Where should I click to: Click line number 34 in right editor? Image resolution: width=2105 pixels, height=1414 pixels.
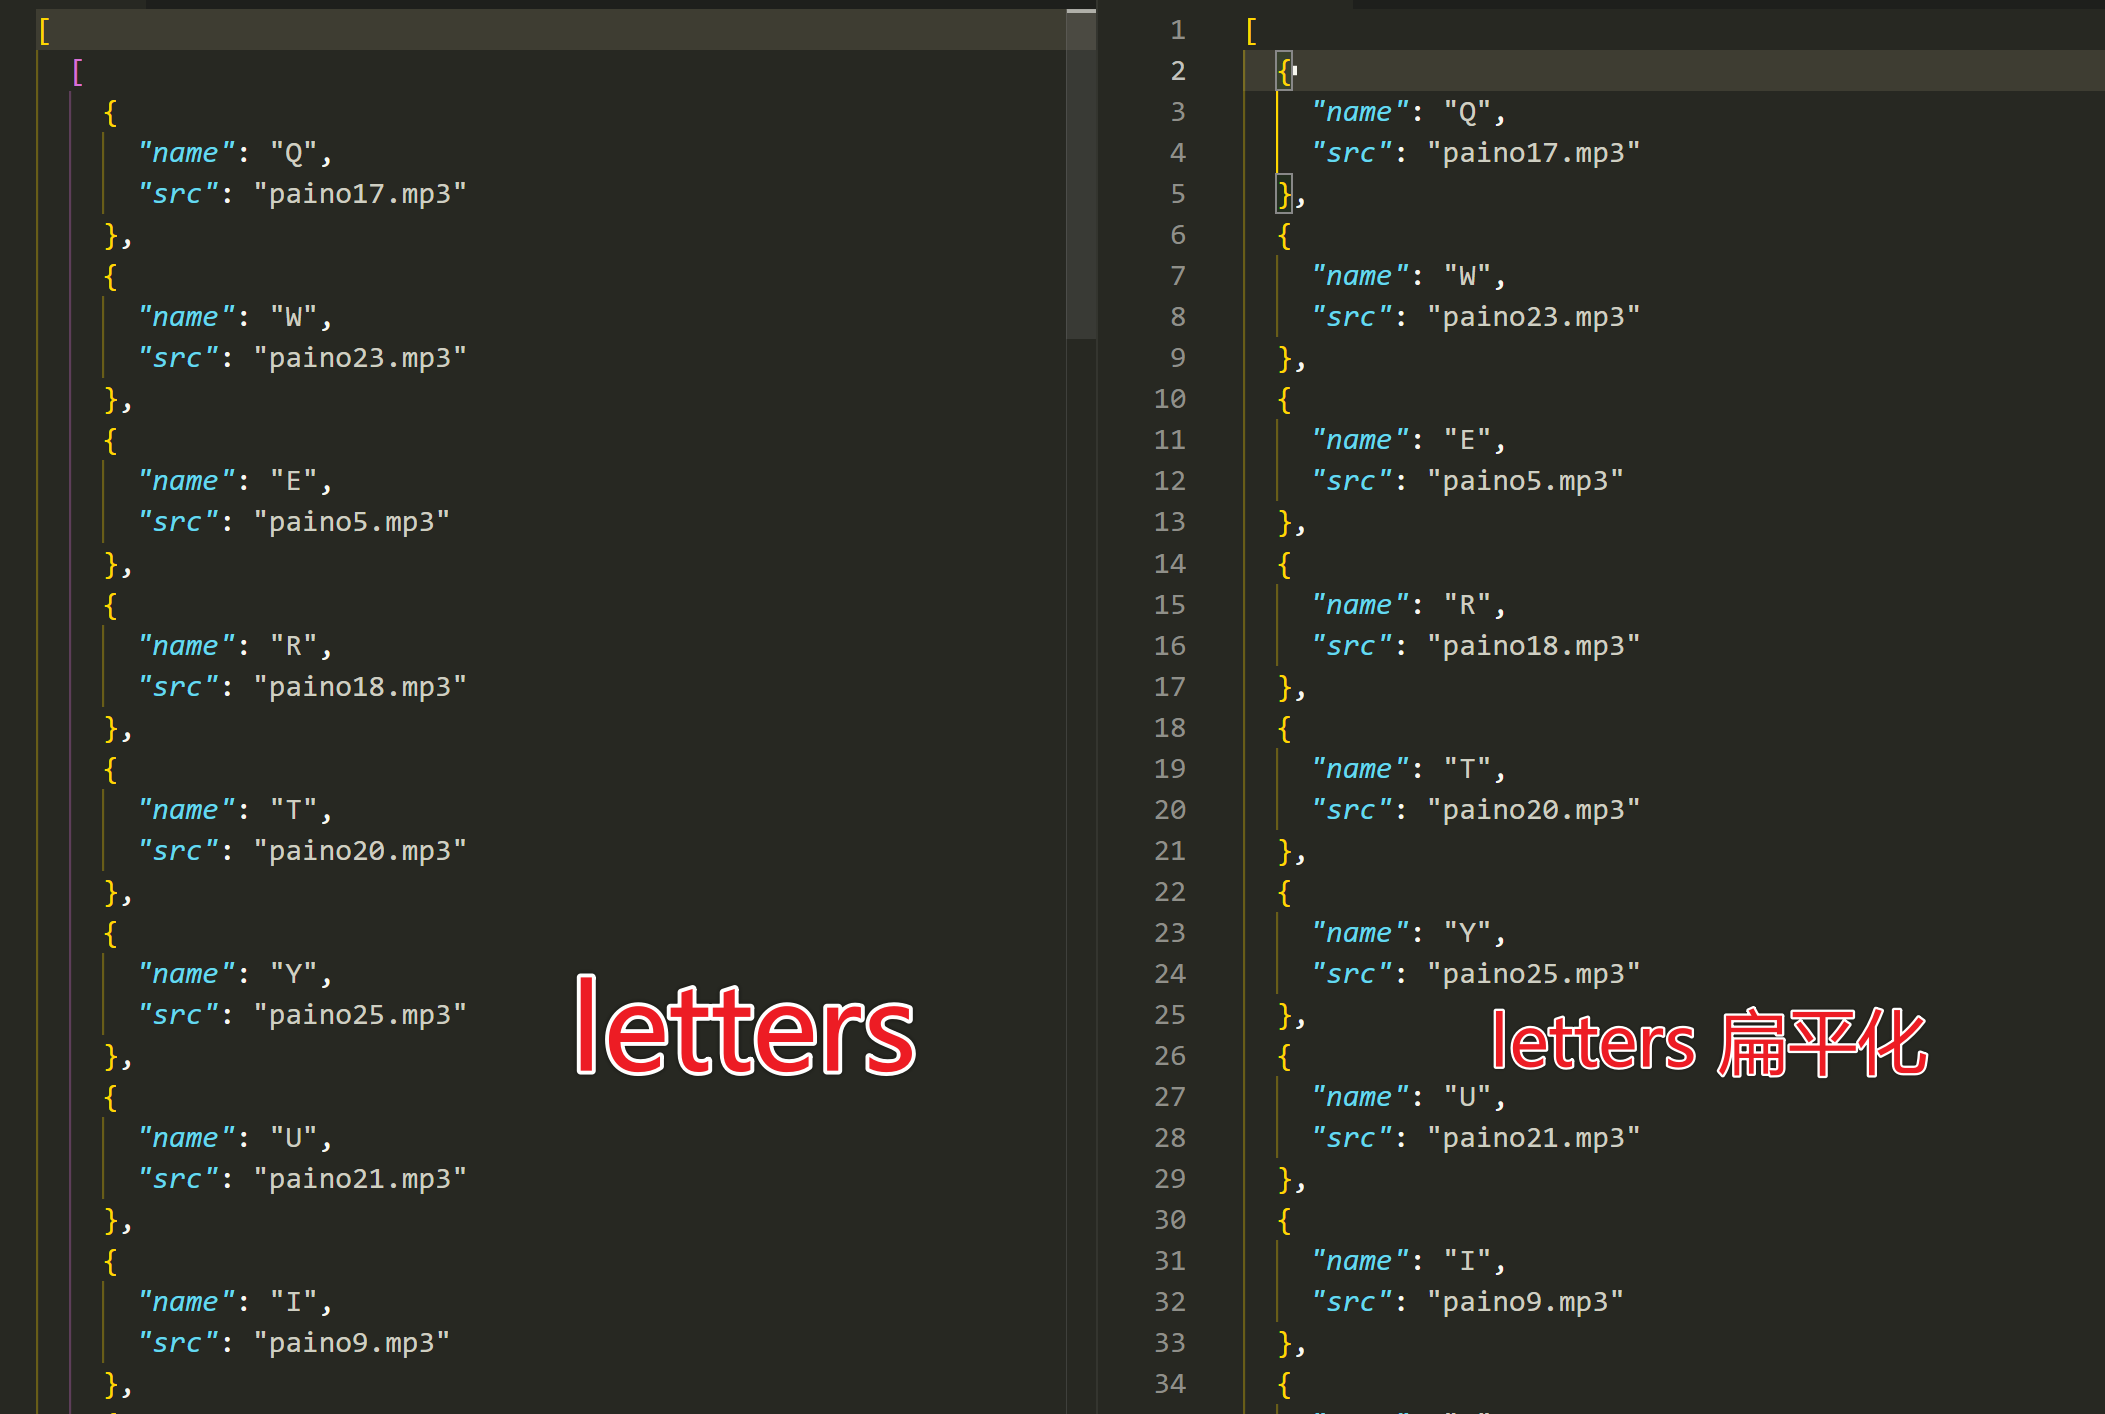tap(1170, 1383)
